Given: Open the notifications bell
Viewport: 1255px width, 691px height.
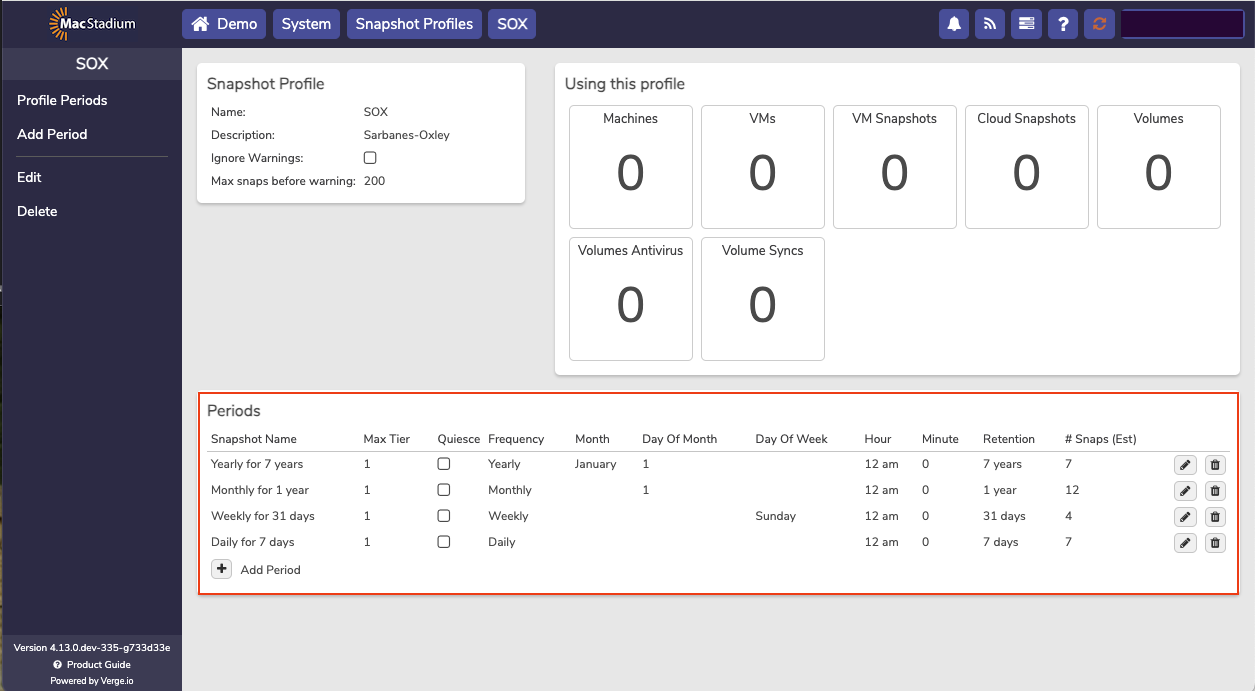Looking at the screenshot, I should coord(953,24).
